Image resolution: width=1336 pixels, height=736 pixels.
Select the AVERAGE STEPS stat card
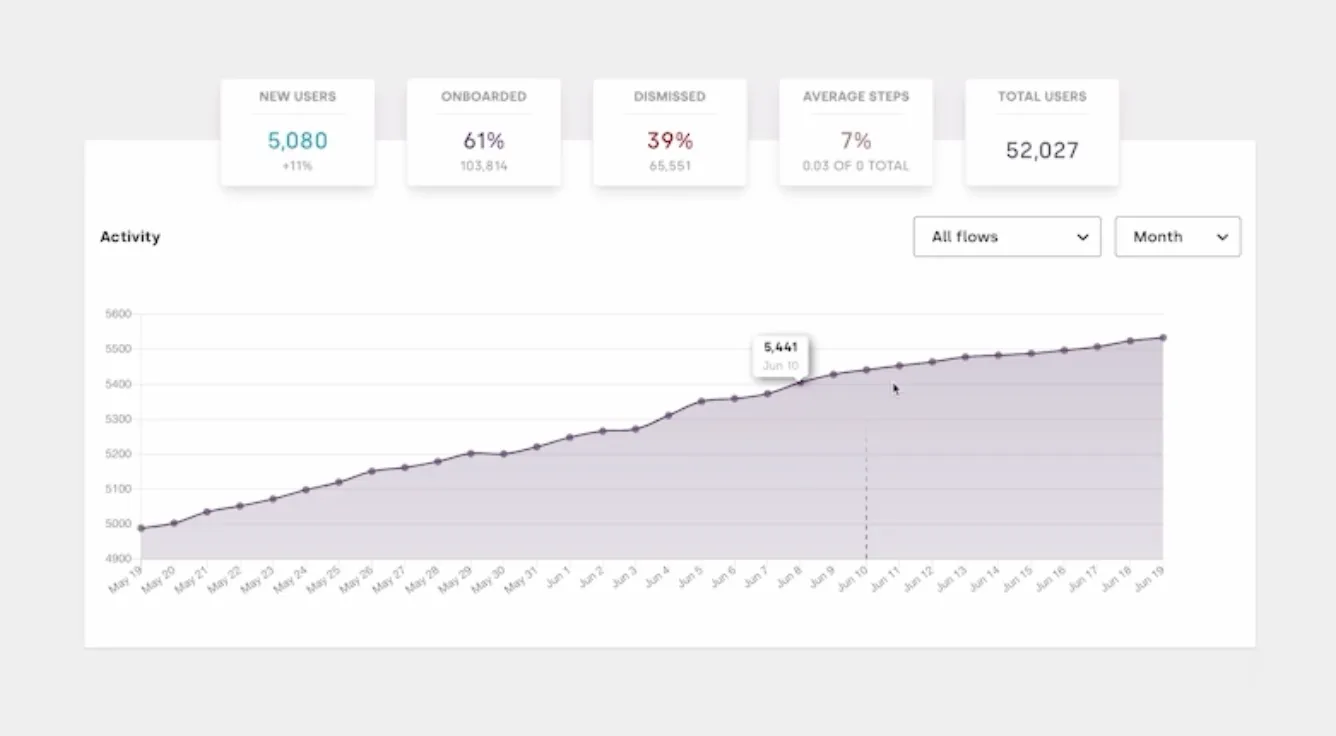point(856,131)
